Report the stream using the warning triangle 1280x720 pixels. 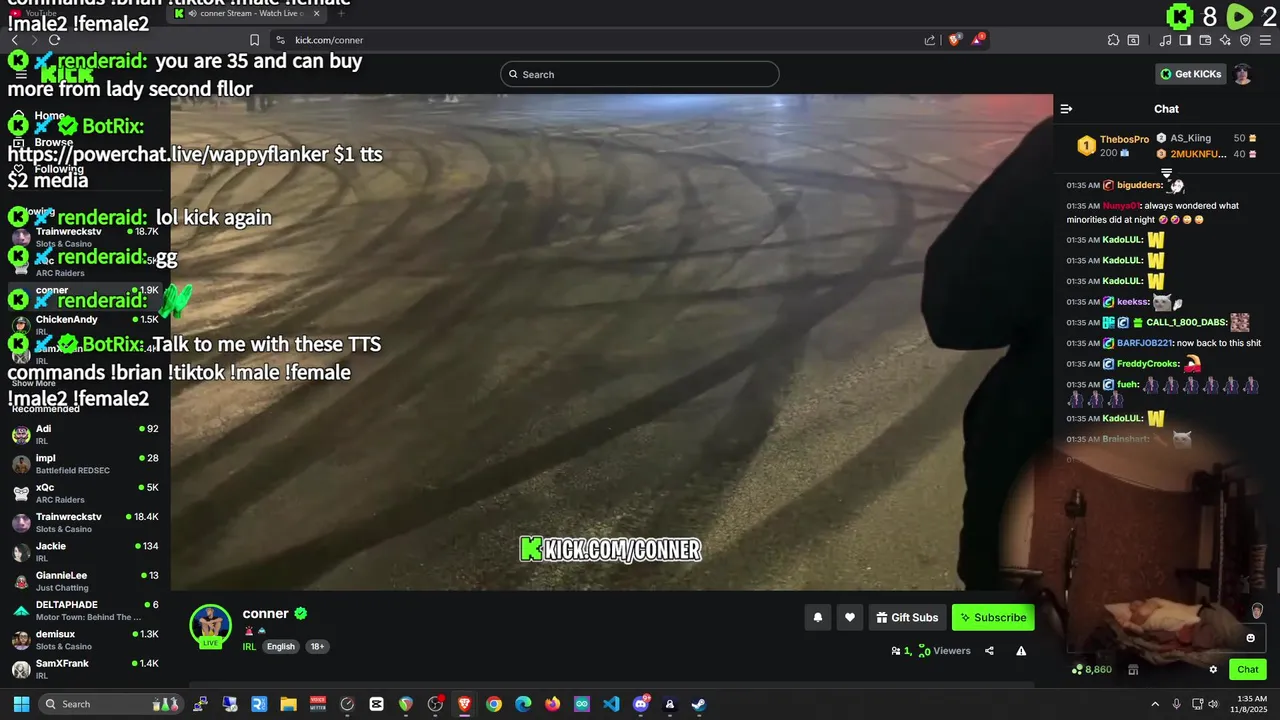tap(1021, 651)
